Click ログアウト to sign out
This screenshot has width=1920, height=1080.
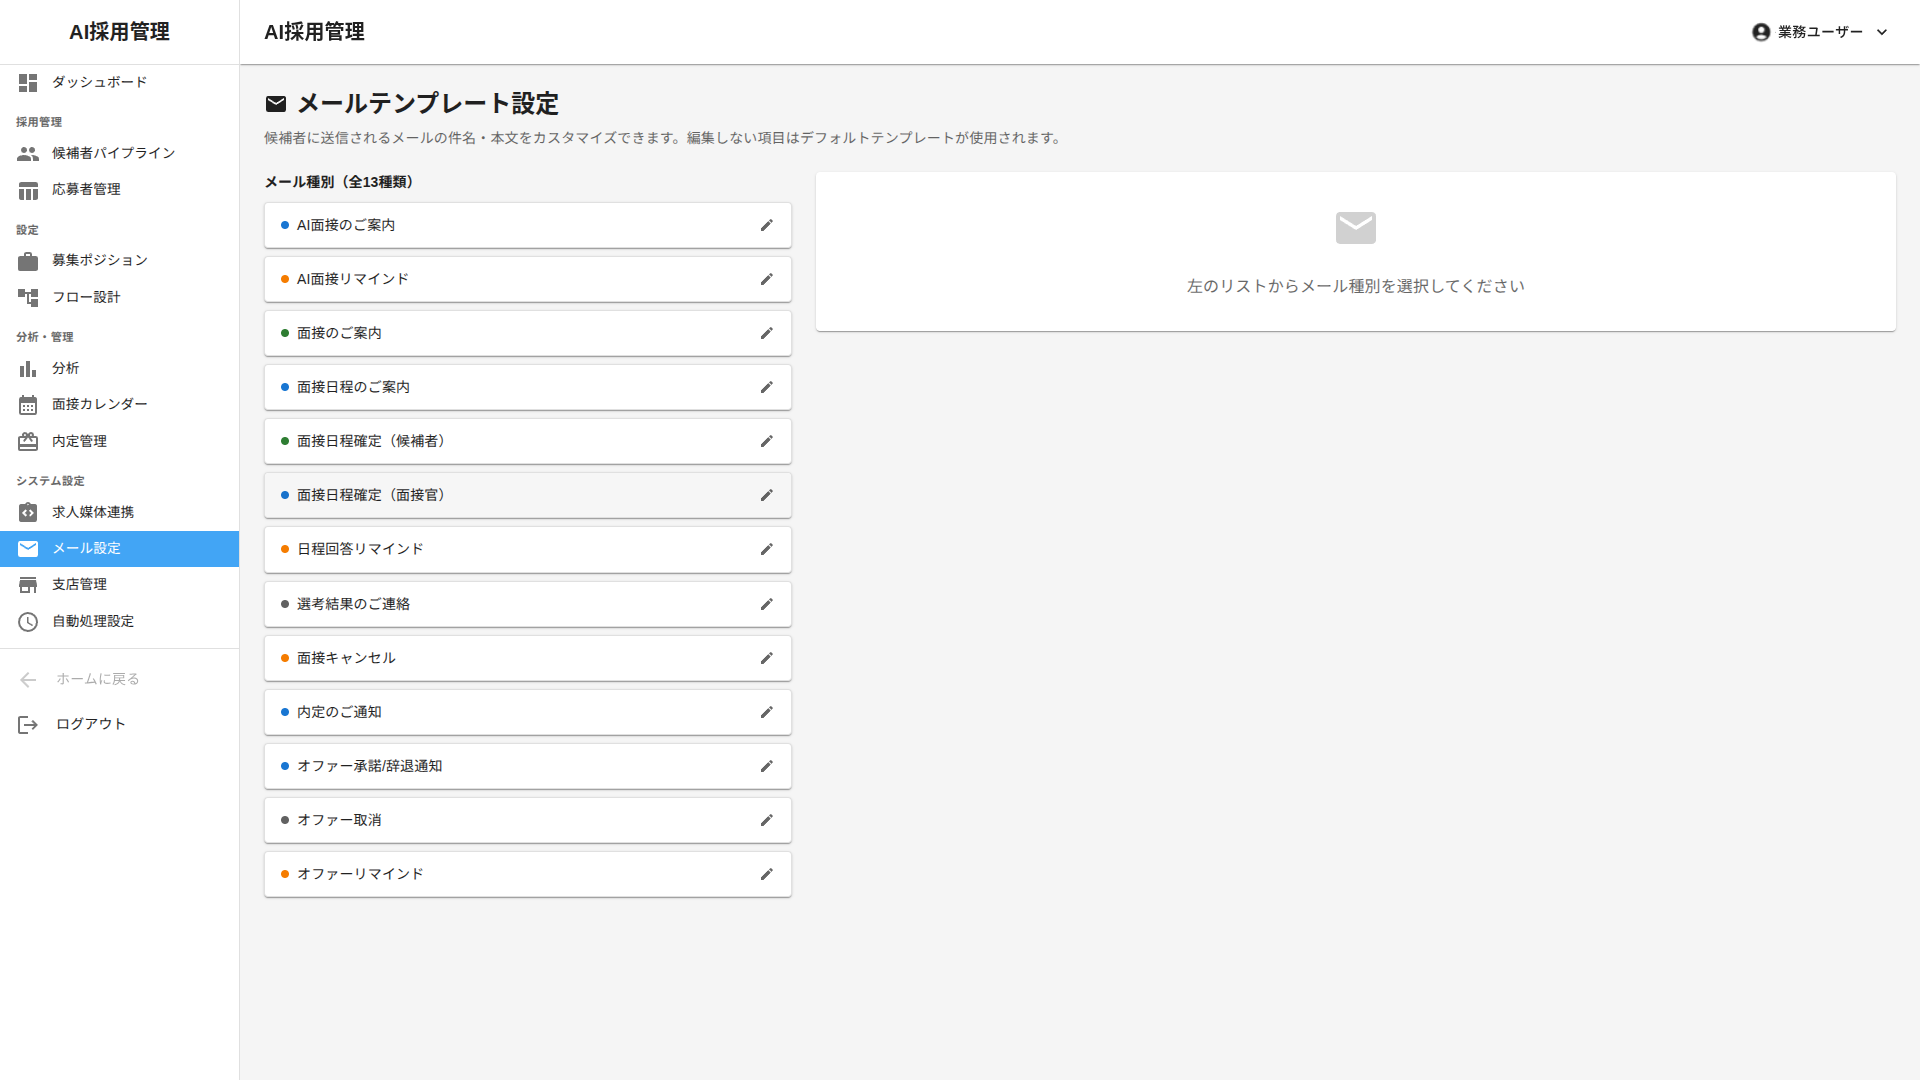[90, 725]
